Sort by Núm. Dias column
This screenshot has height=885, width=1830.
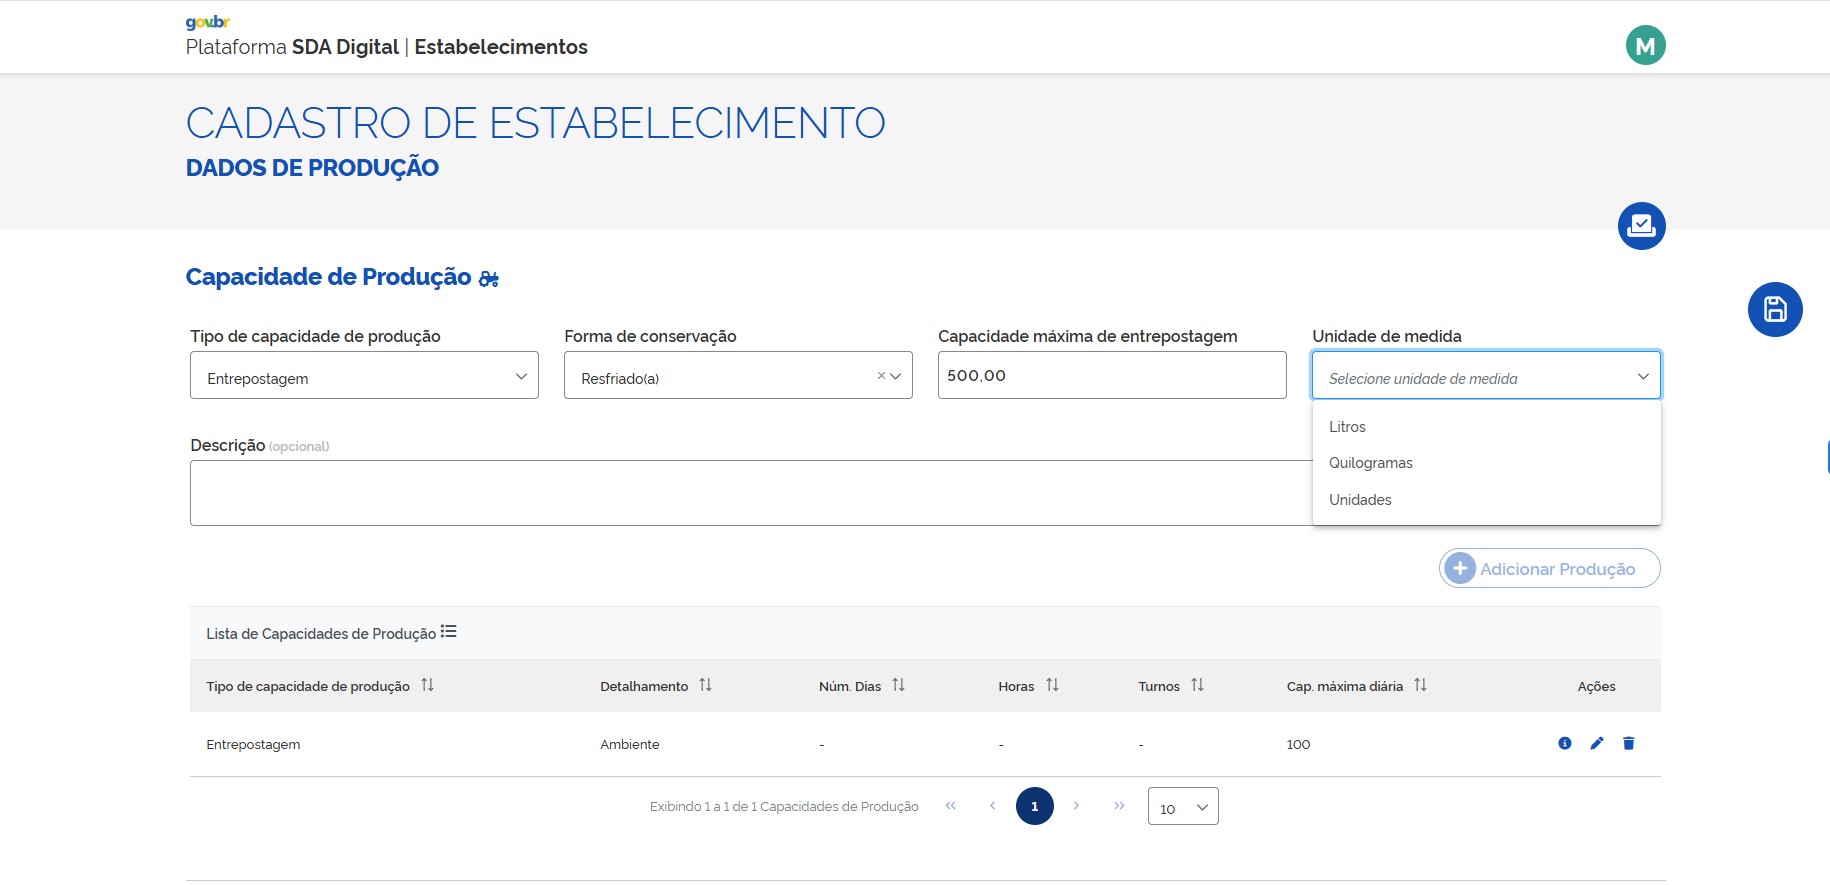pyautogui.click(x=898, y=685)
